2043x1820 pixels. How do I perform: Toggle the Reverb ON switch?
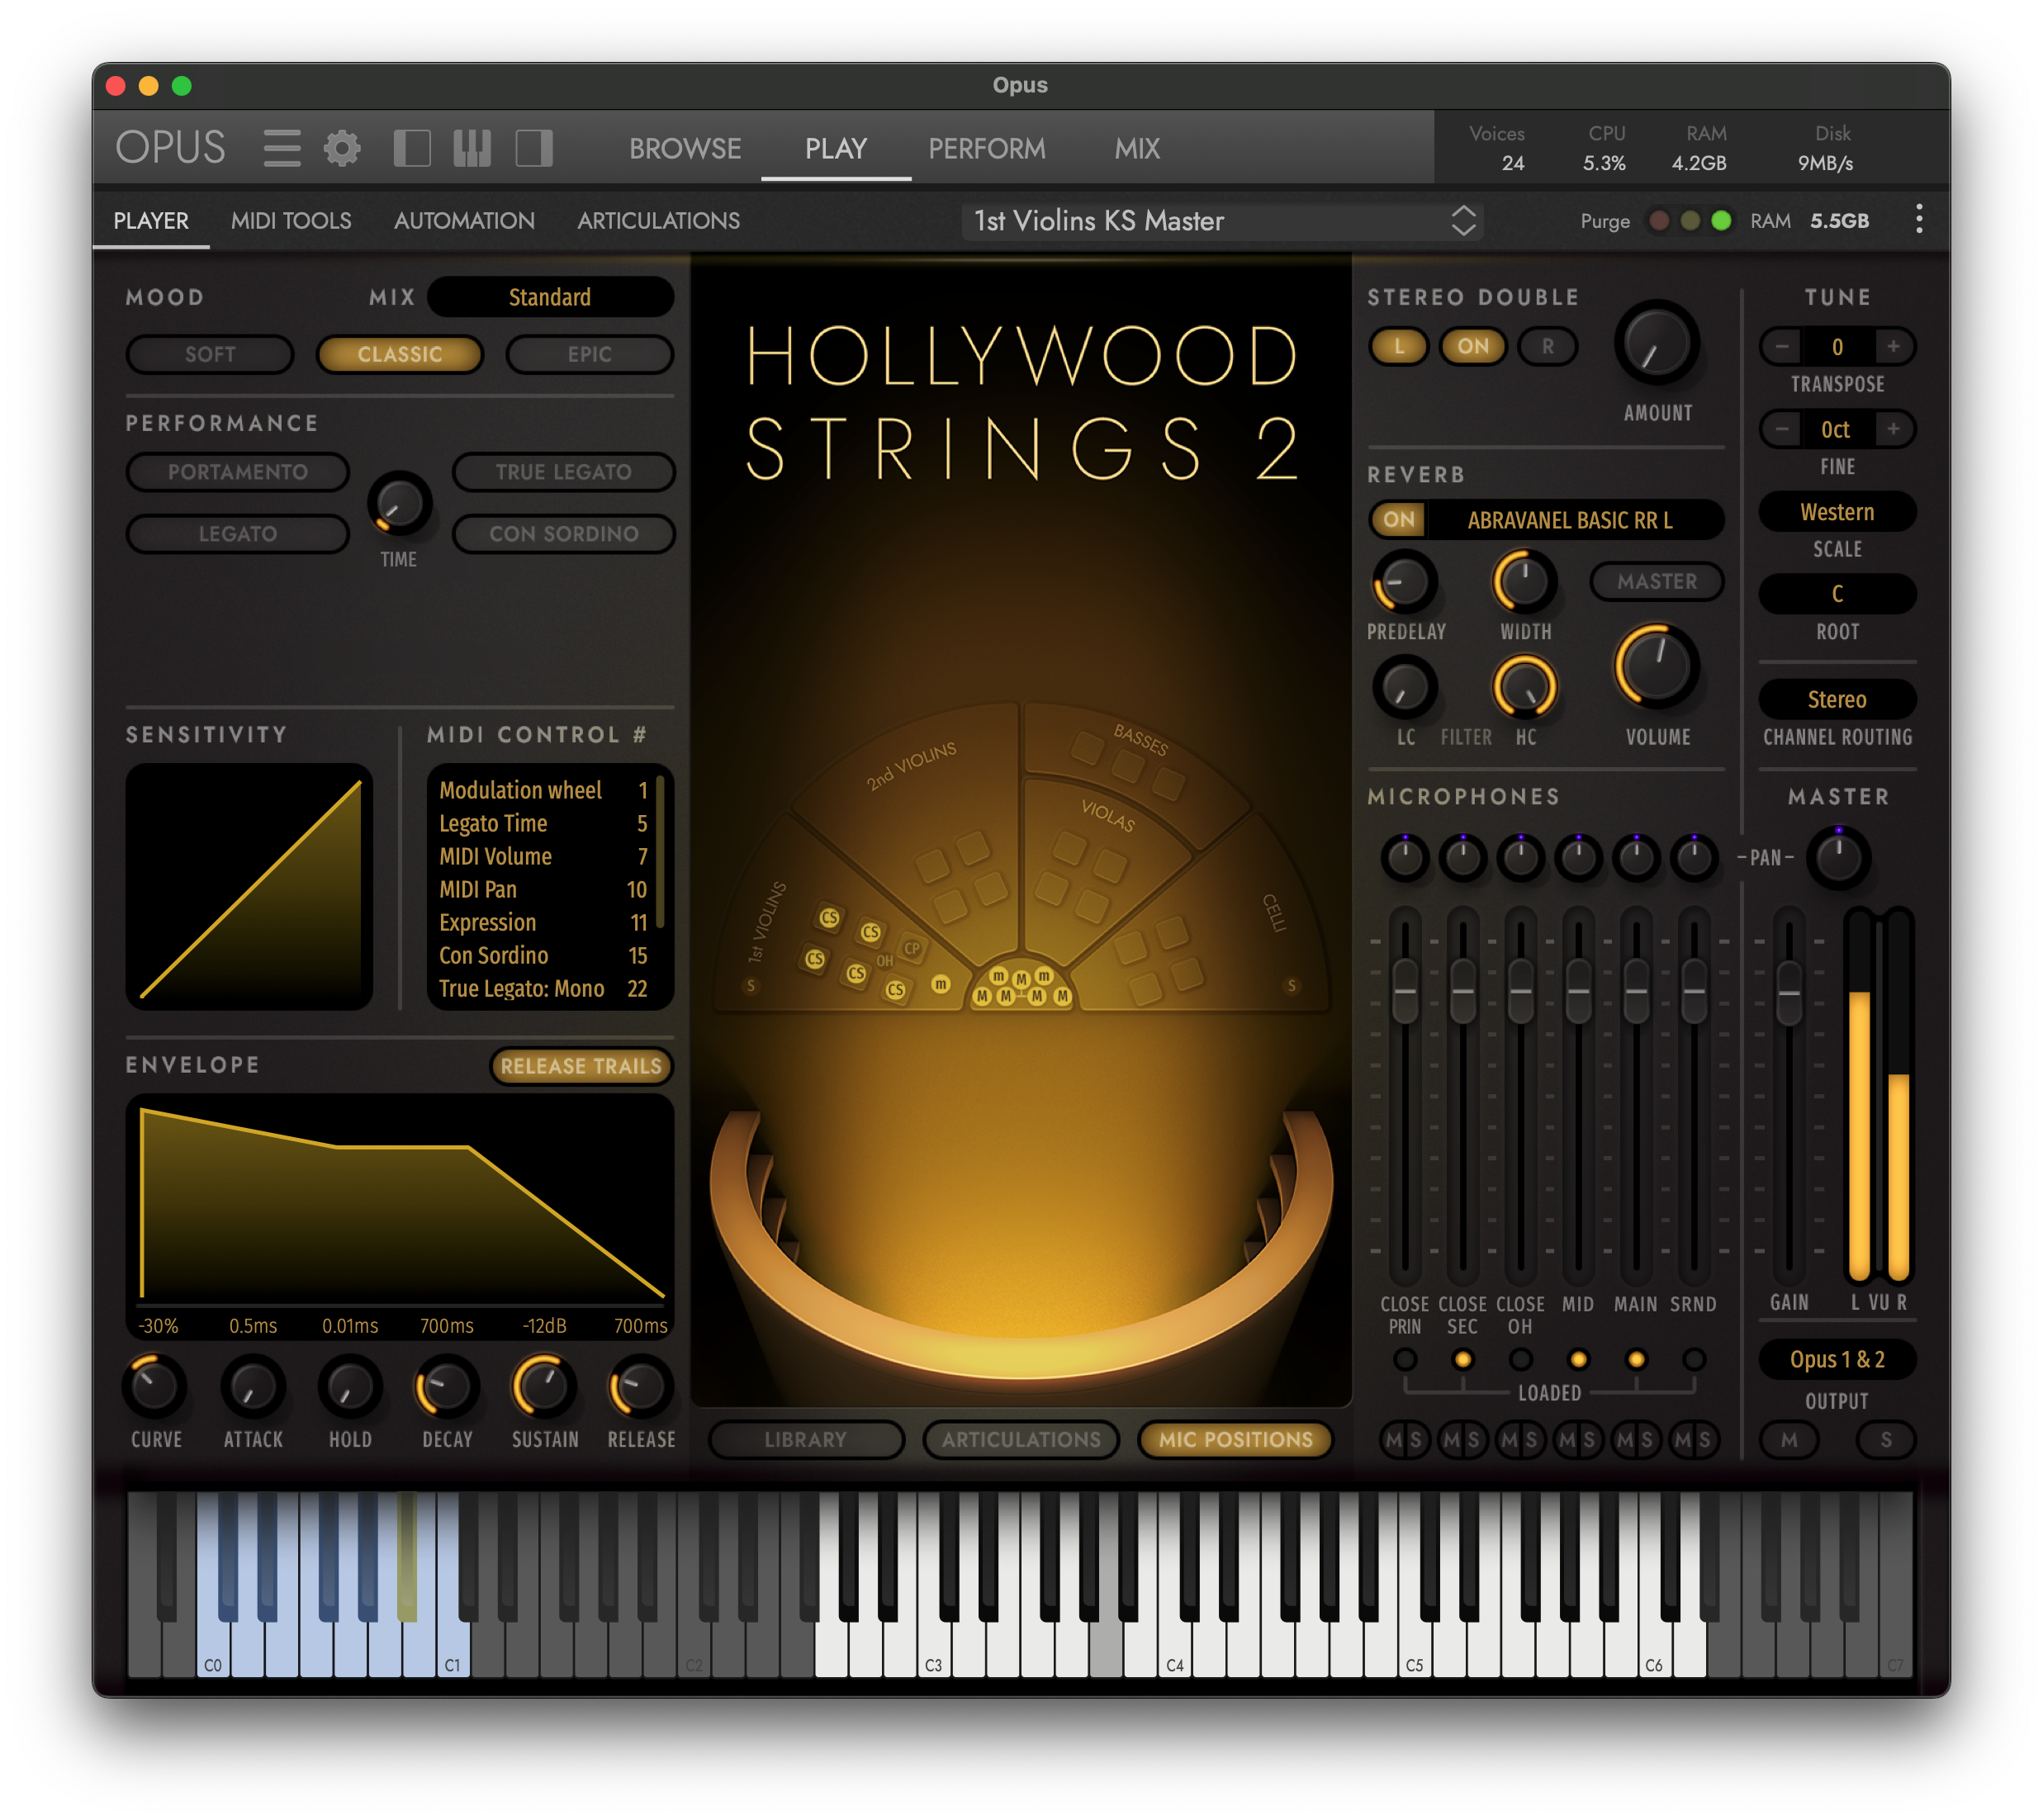(x=1399, y=520)
